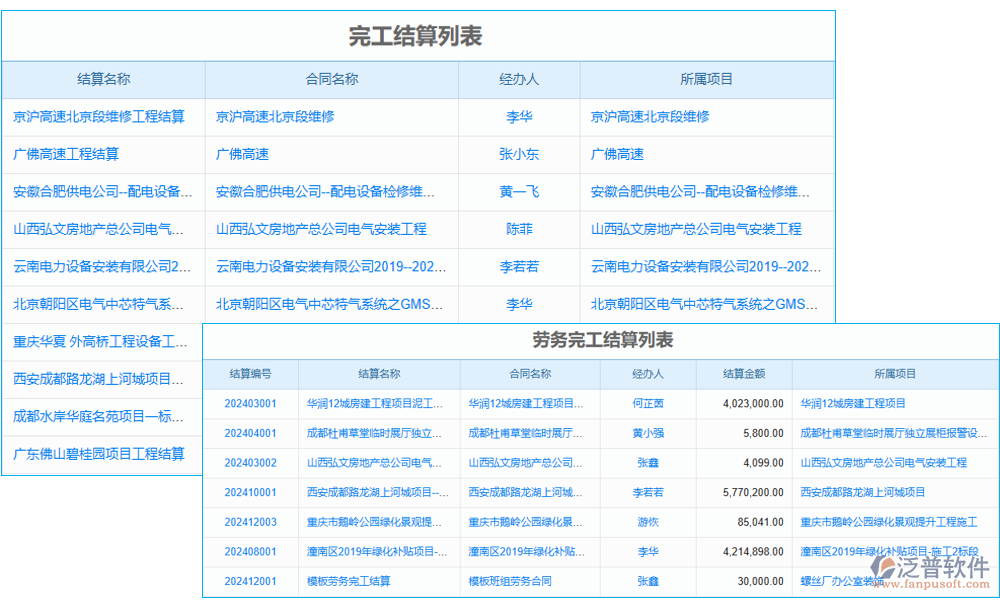This screenshot has width=1000, height=600.
Task: View the 广东佛山碧桂园项目工程结算 record
Action: [x=100, y=455]
